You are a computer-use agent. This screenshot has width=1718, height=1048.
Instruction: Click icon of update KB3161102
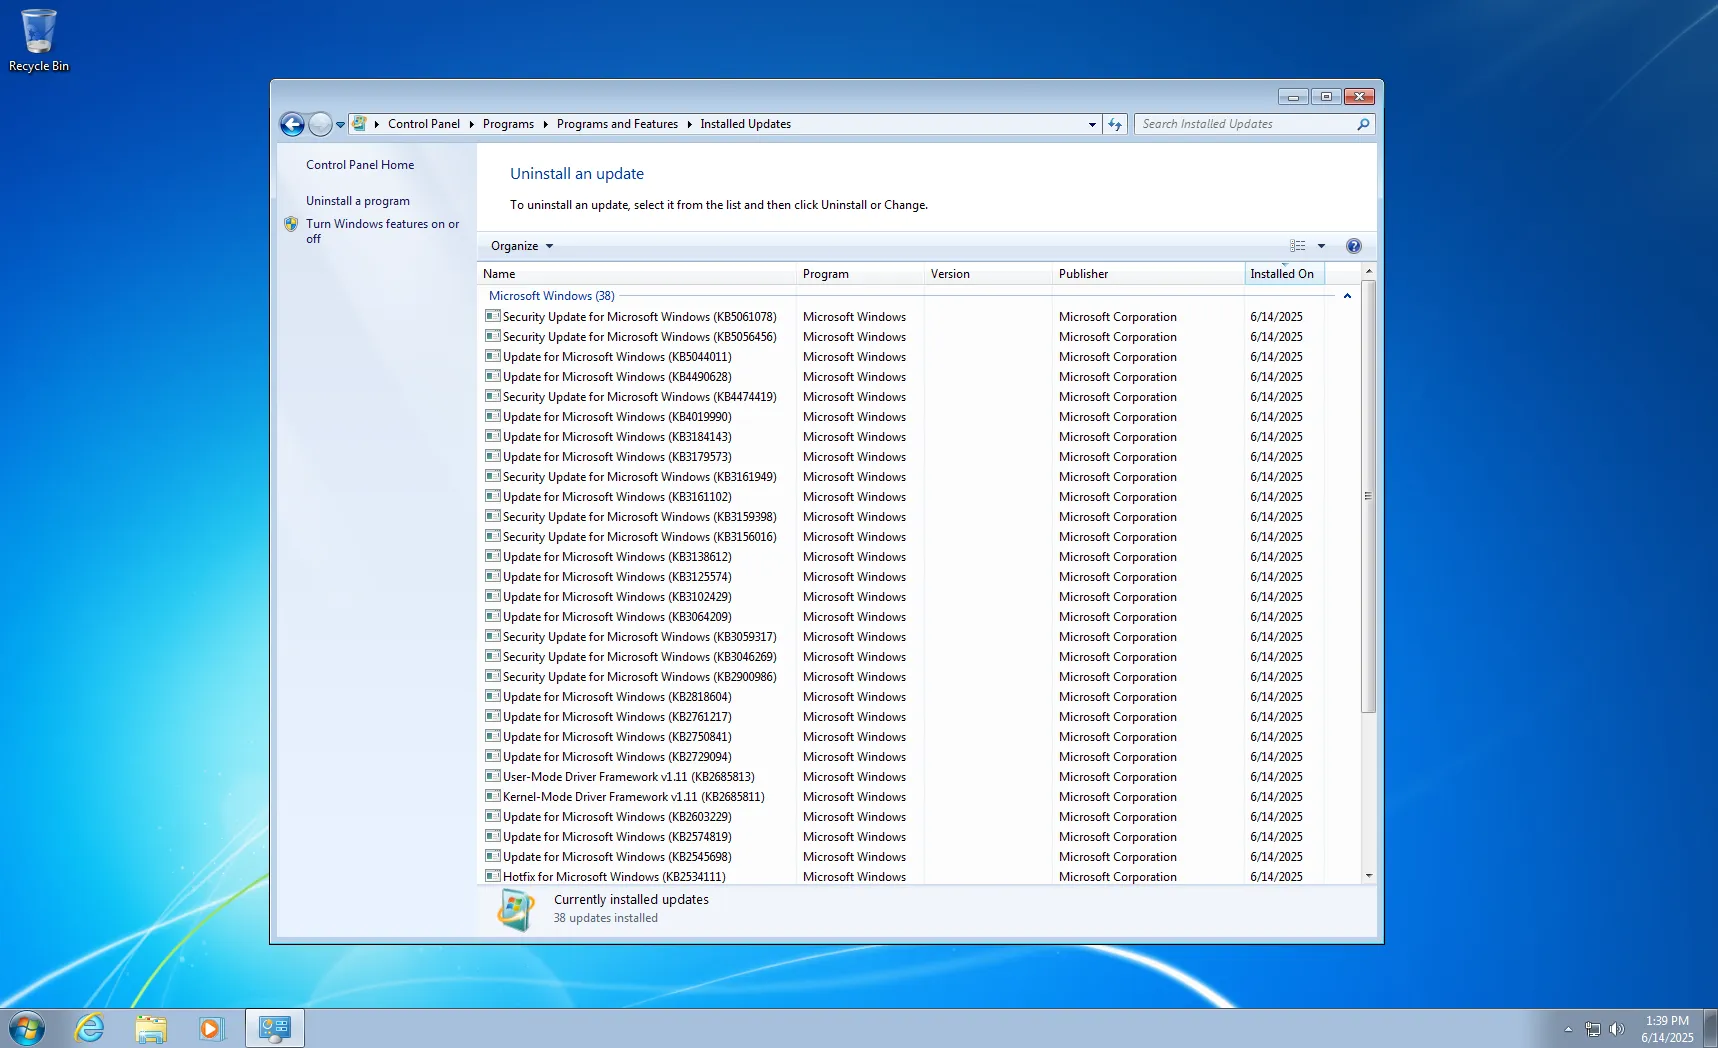[x=492, y=496]
